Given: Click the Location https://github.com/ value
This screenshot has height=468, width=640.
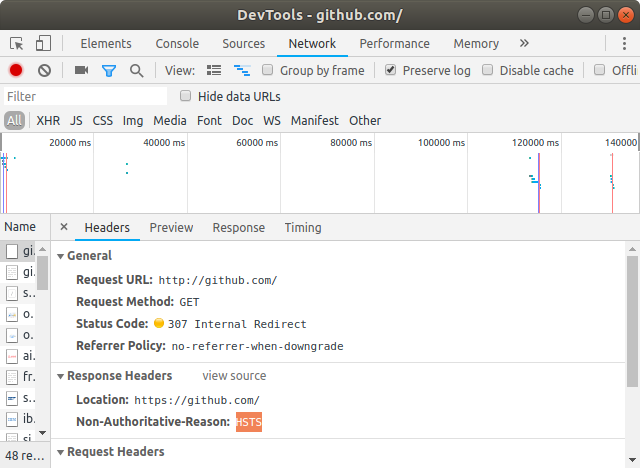Looking at the screenshot, I should (x=197, y=400).
